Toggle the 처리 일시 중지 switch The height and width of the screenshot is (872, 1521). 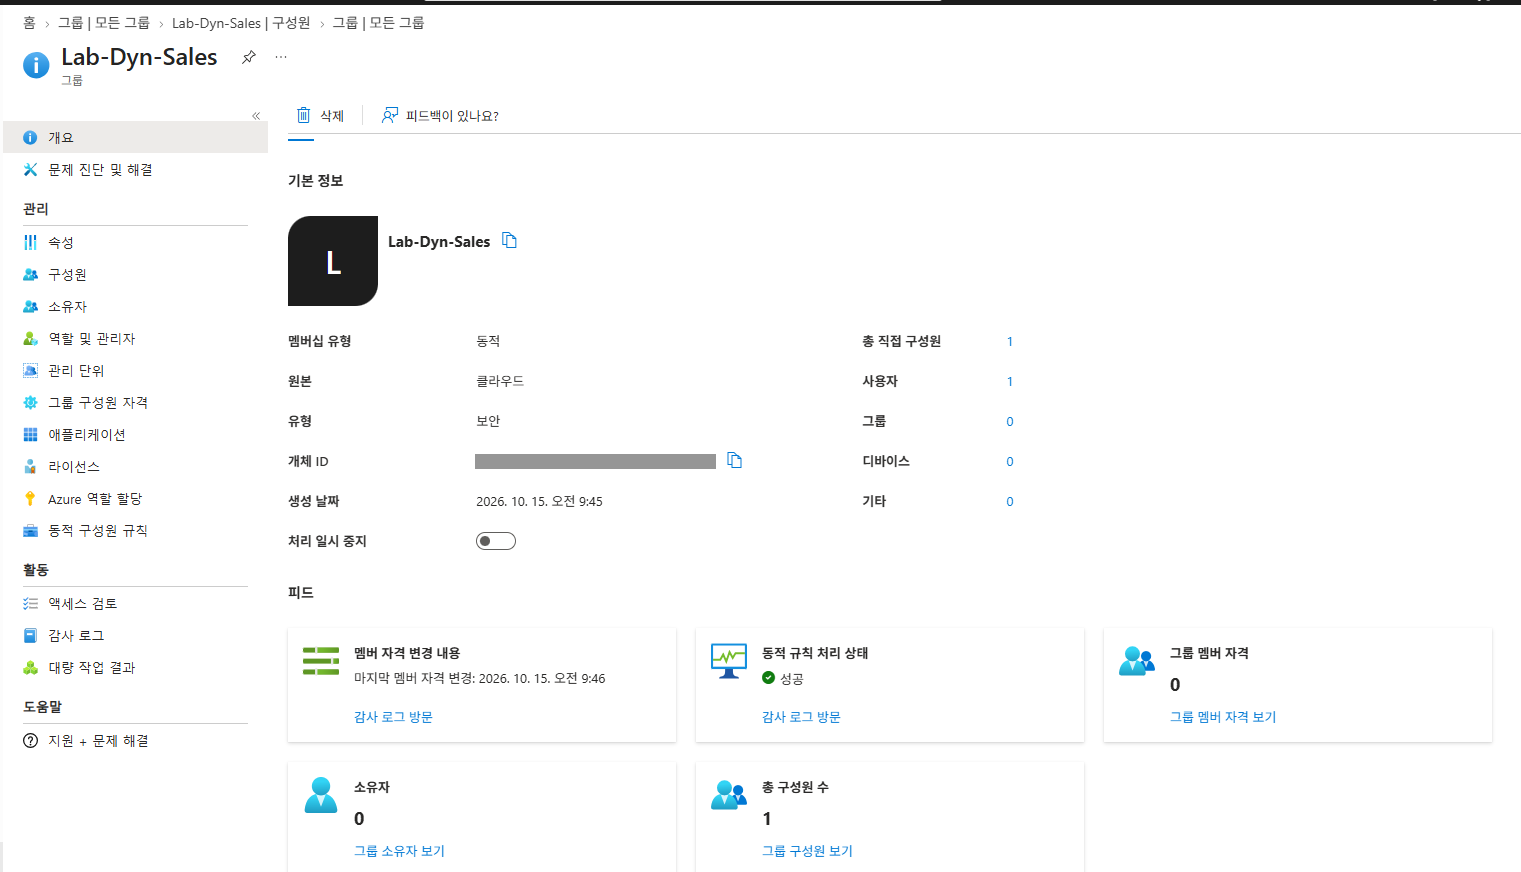coord(496,541)
